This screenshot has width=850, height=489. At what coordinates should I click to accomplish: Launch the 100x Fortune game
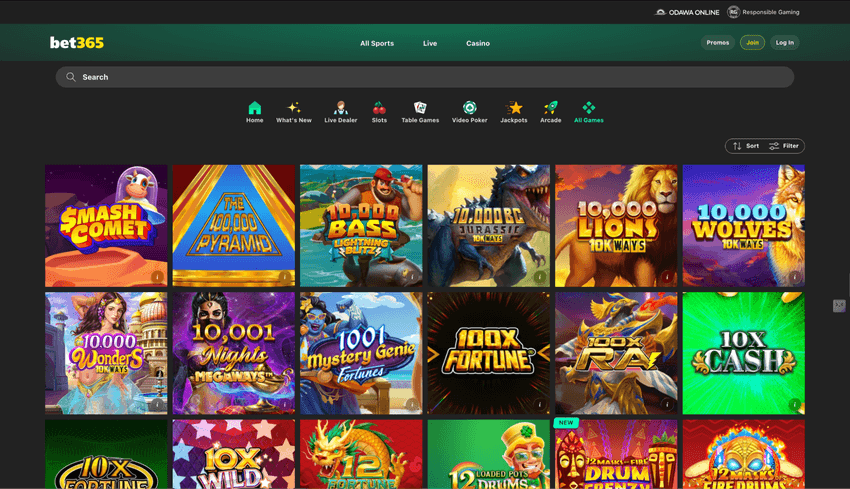[x=488, y=353]
